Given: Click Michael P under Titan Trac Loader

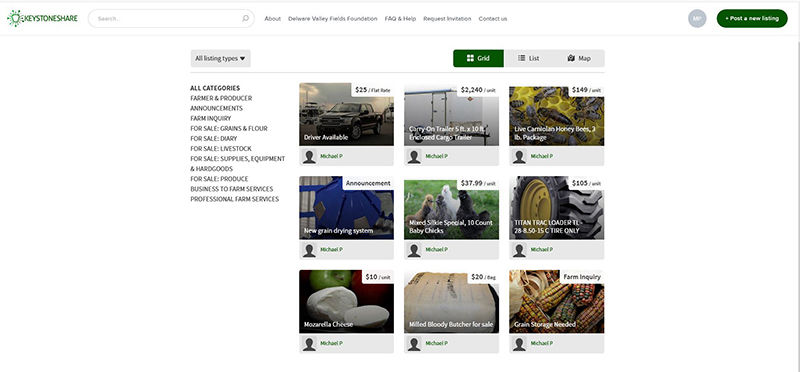Looking at the screenshot, I should [x=541, y=250].
